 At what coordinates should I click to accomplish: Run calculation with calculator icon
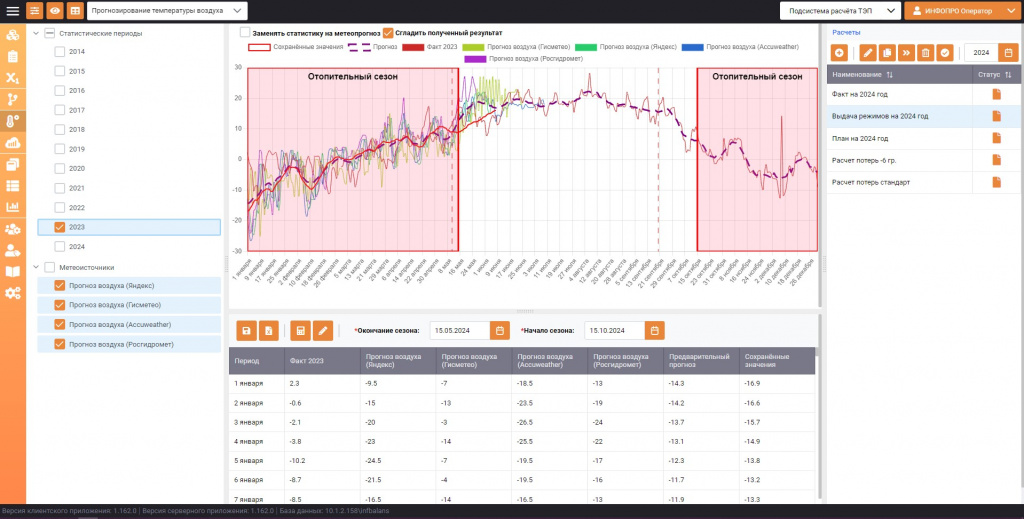300,331
